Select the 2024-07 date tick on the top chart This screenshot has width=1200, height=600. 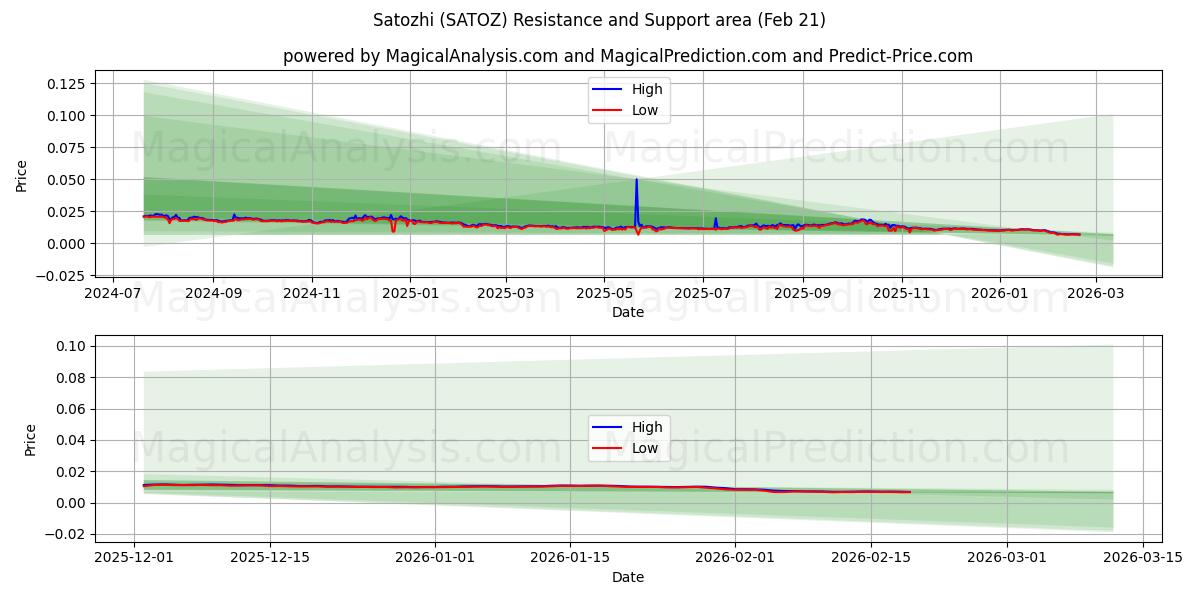tap(113, 293)
